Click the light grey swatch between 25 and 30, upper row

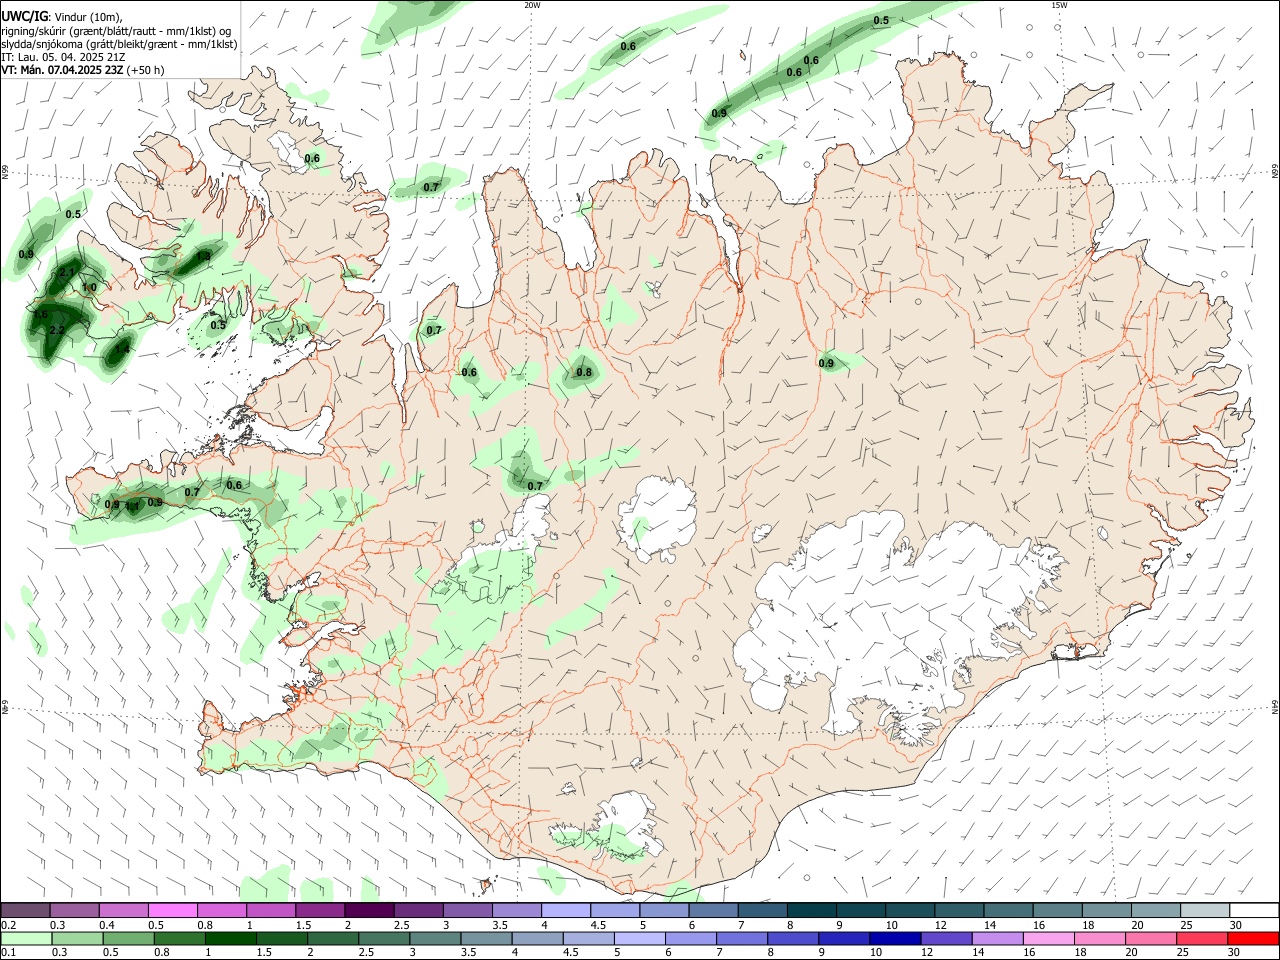click(1205, 910)
